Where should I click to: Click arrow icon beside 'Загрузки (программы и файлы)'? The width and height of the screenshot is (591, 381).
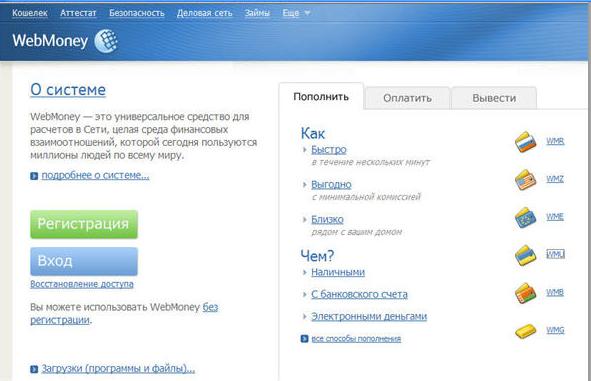34,369
